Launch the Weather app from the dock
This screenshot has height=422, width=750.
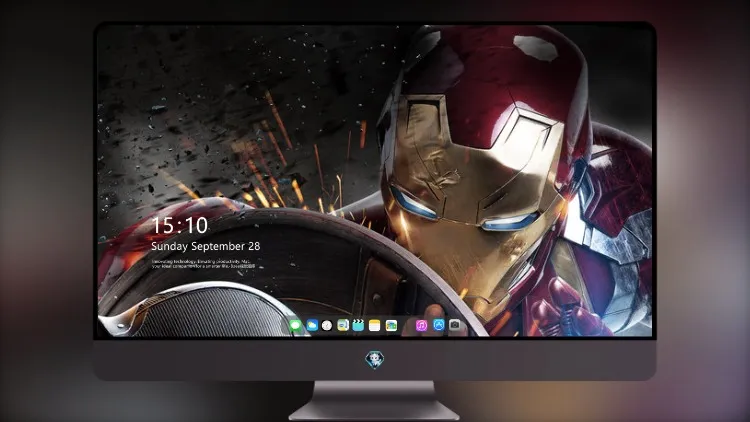click(x=312, y=325)
